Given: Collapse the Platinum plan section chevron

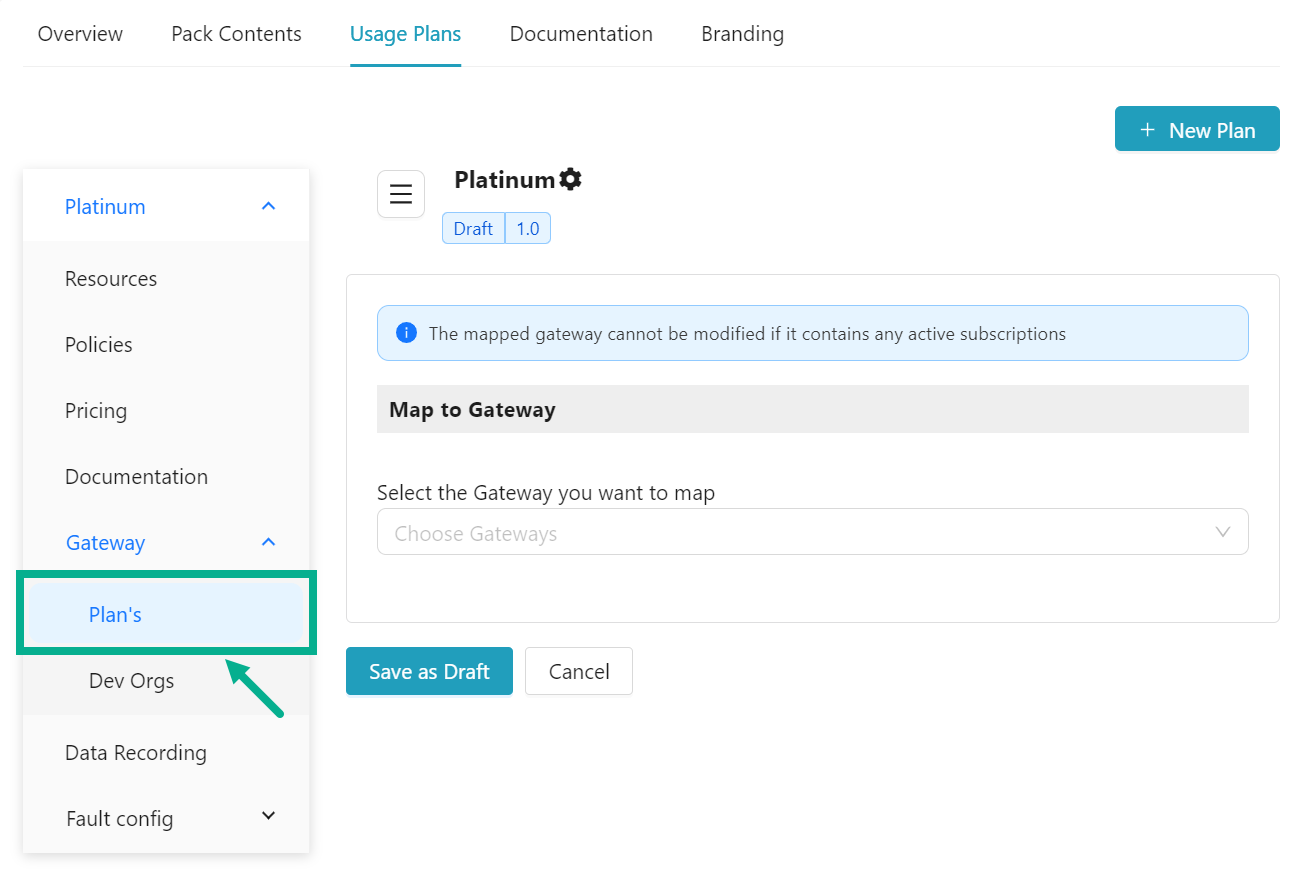Looking at the screenshot, I should [267, 205].
